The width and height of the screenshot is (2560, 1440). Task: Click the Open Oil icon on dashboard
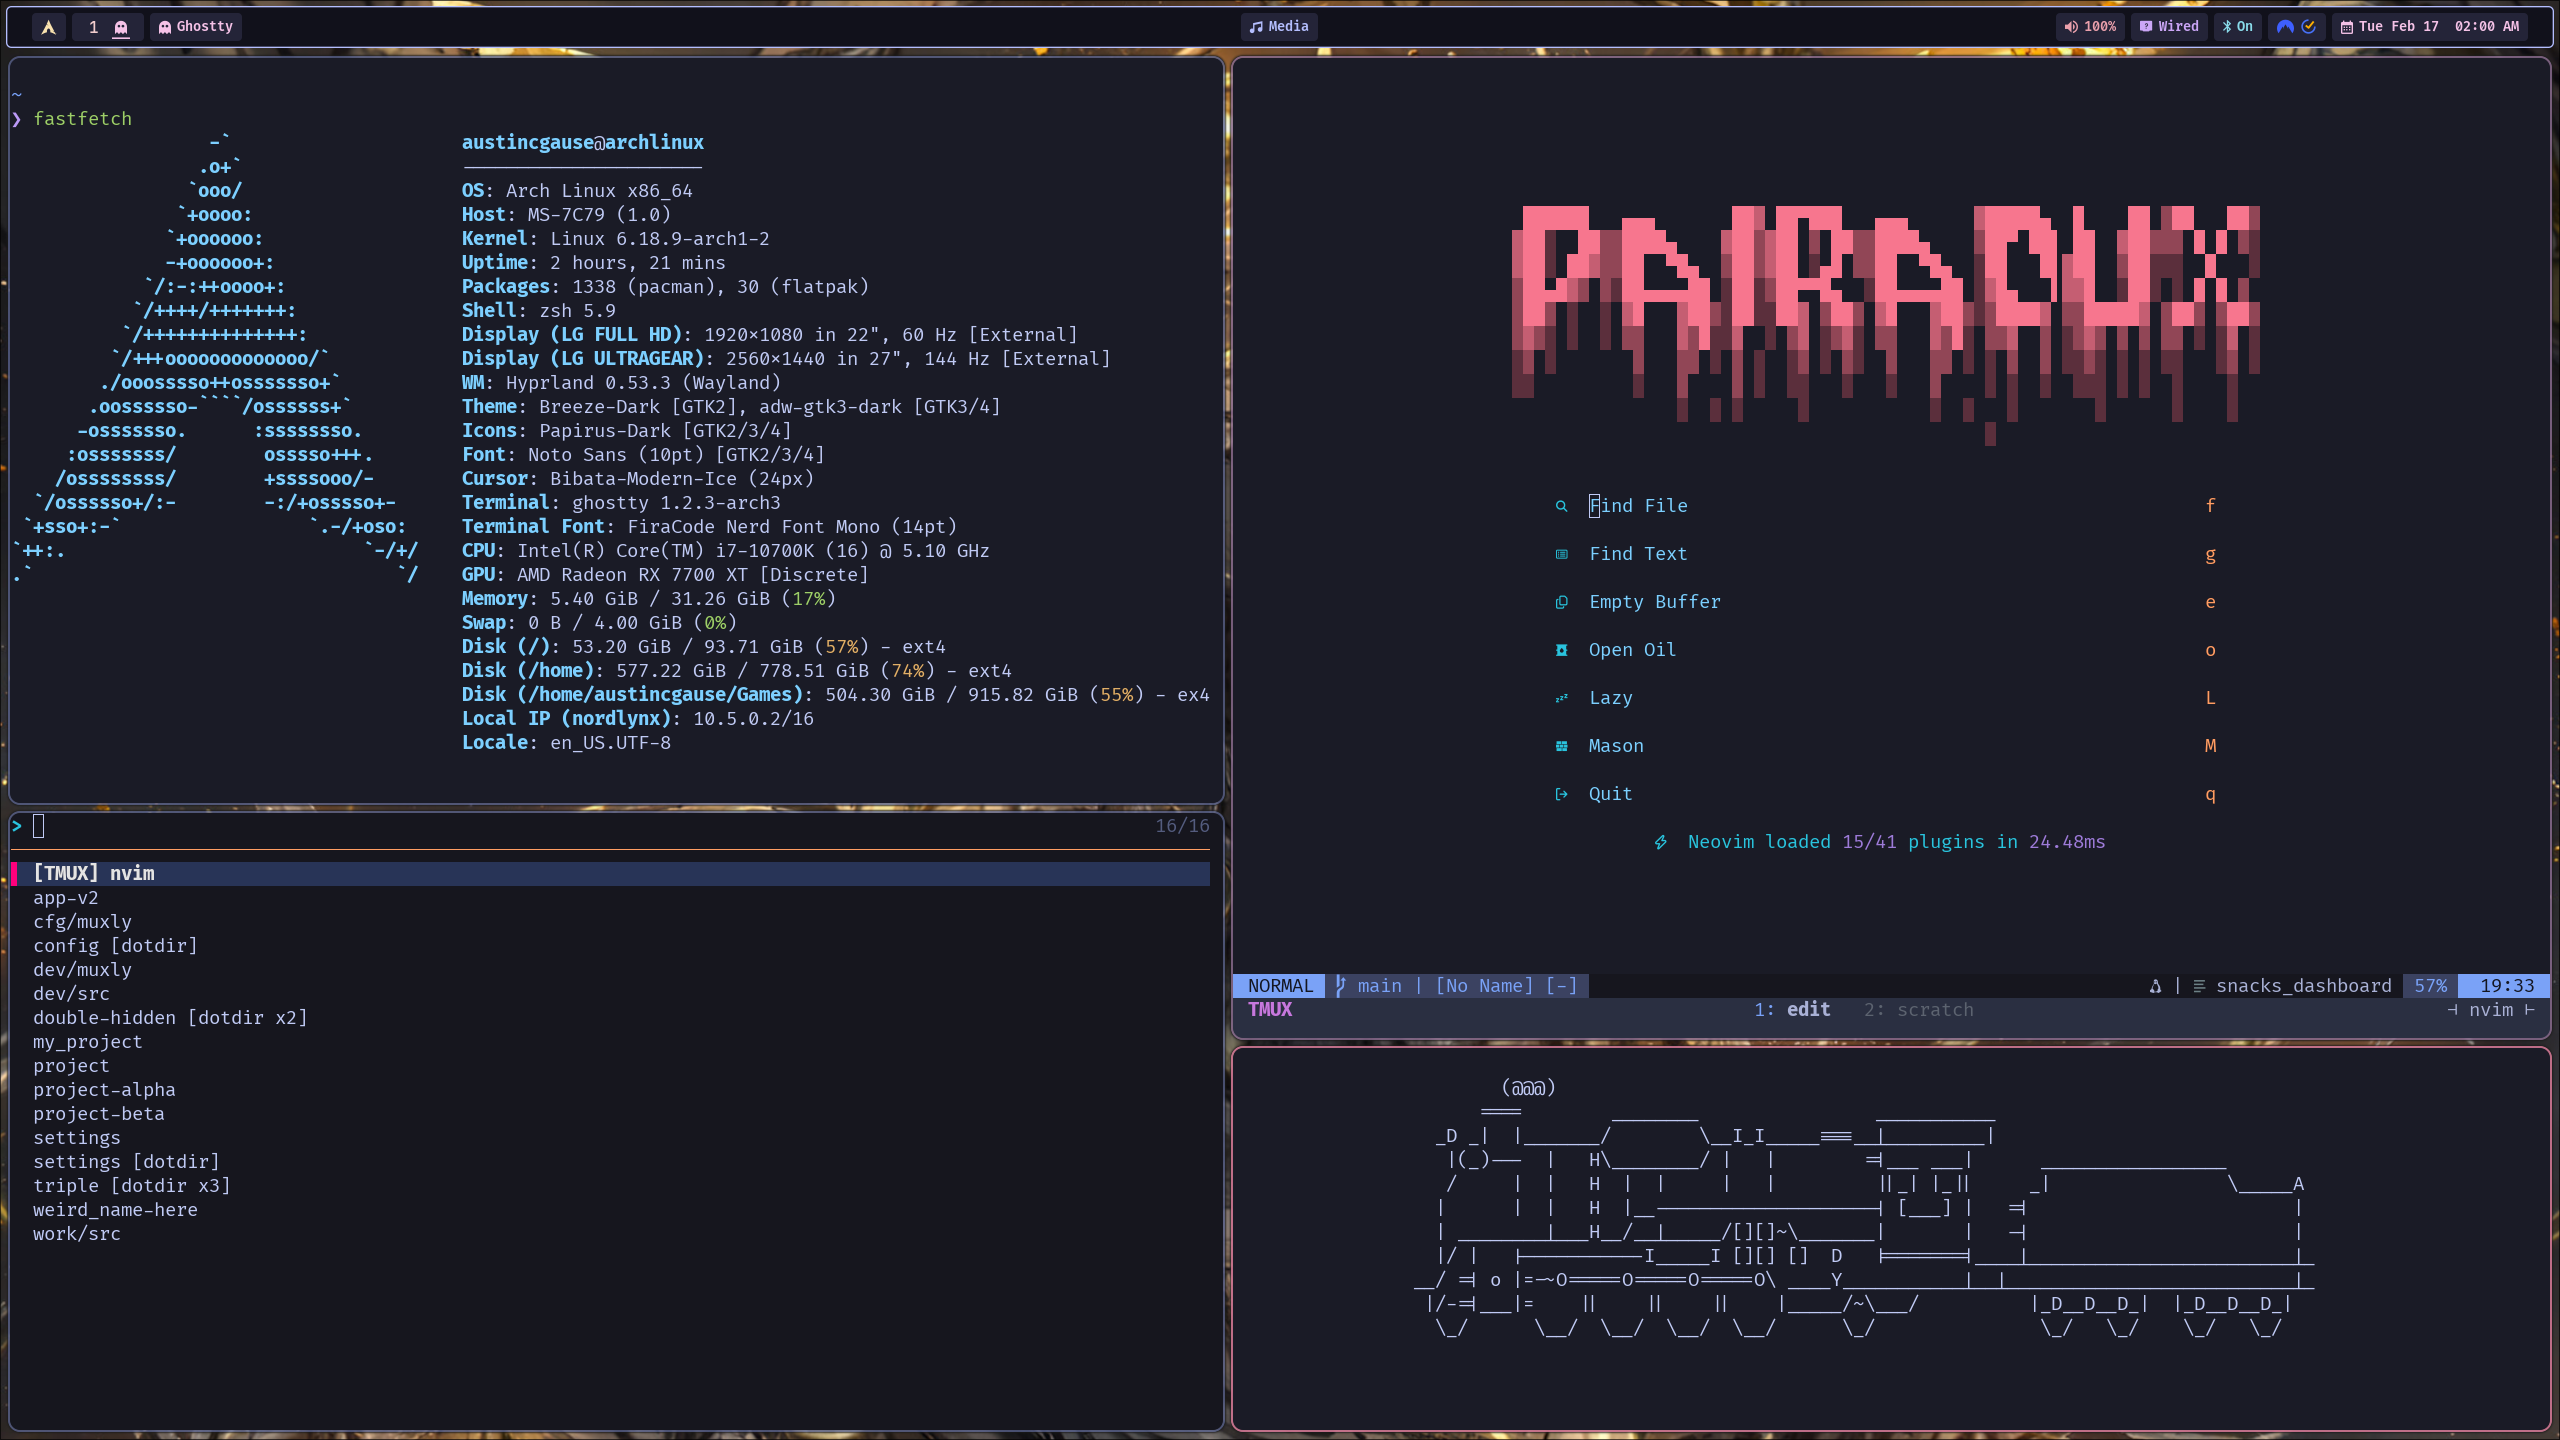point(1561,650)
